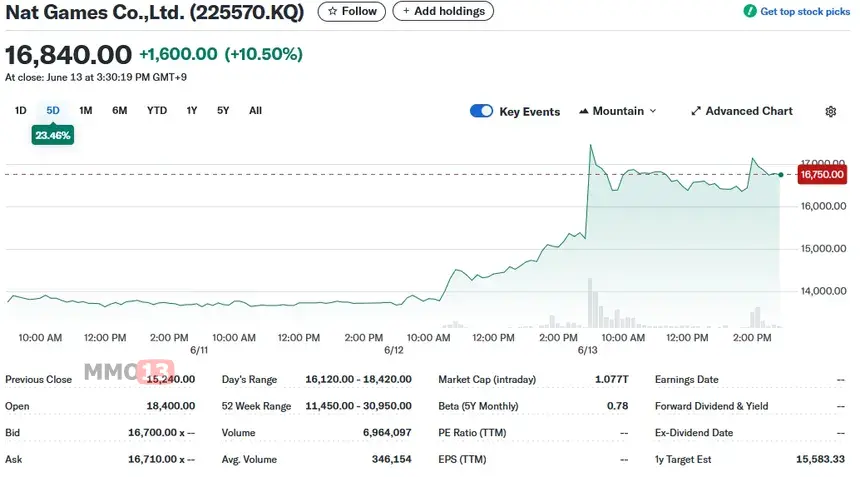Click the 15,000.00 axis label
The height and width of the screenshot is (477, 860).
[823, 249]
